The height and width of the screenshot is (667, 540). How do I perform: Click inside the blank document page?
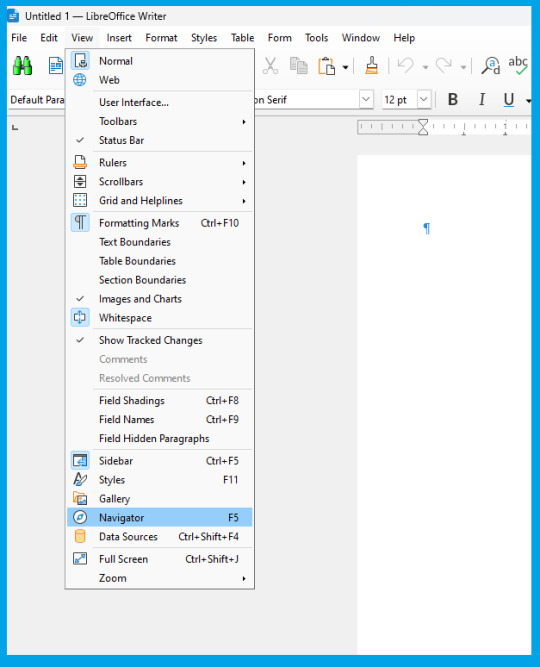(x=444, y=404)
